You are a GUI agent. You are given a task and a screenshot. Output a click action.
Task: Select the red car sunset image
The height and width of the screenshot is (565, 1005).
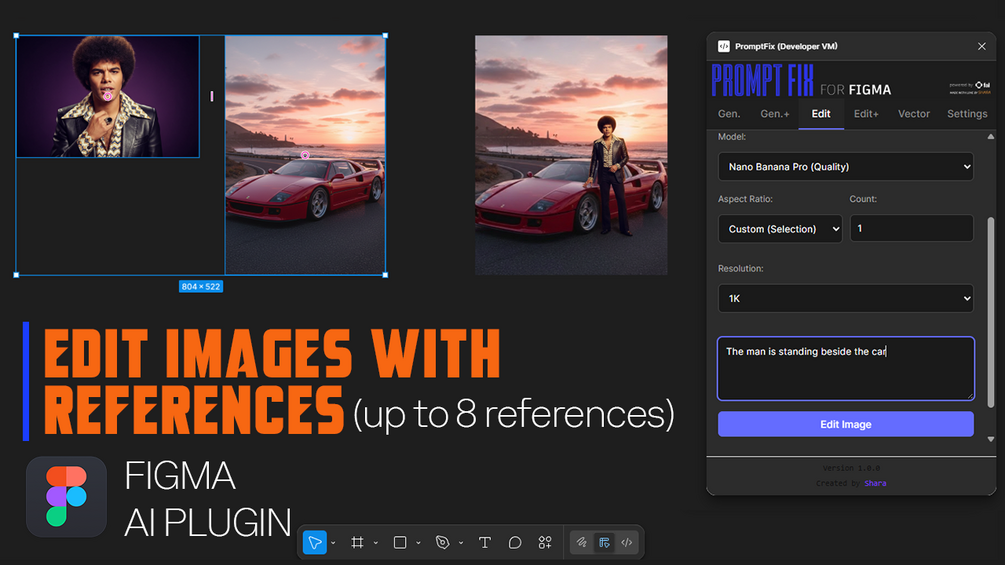(305, 155)
